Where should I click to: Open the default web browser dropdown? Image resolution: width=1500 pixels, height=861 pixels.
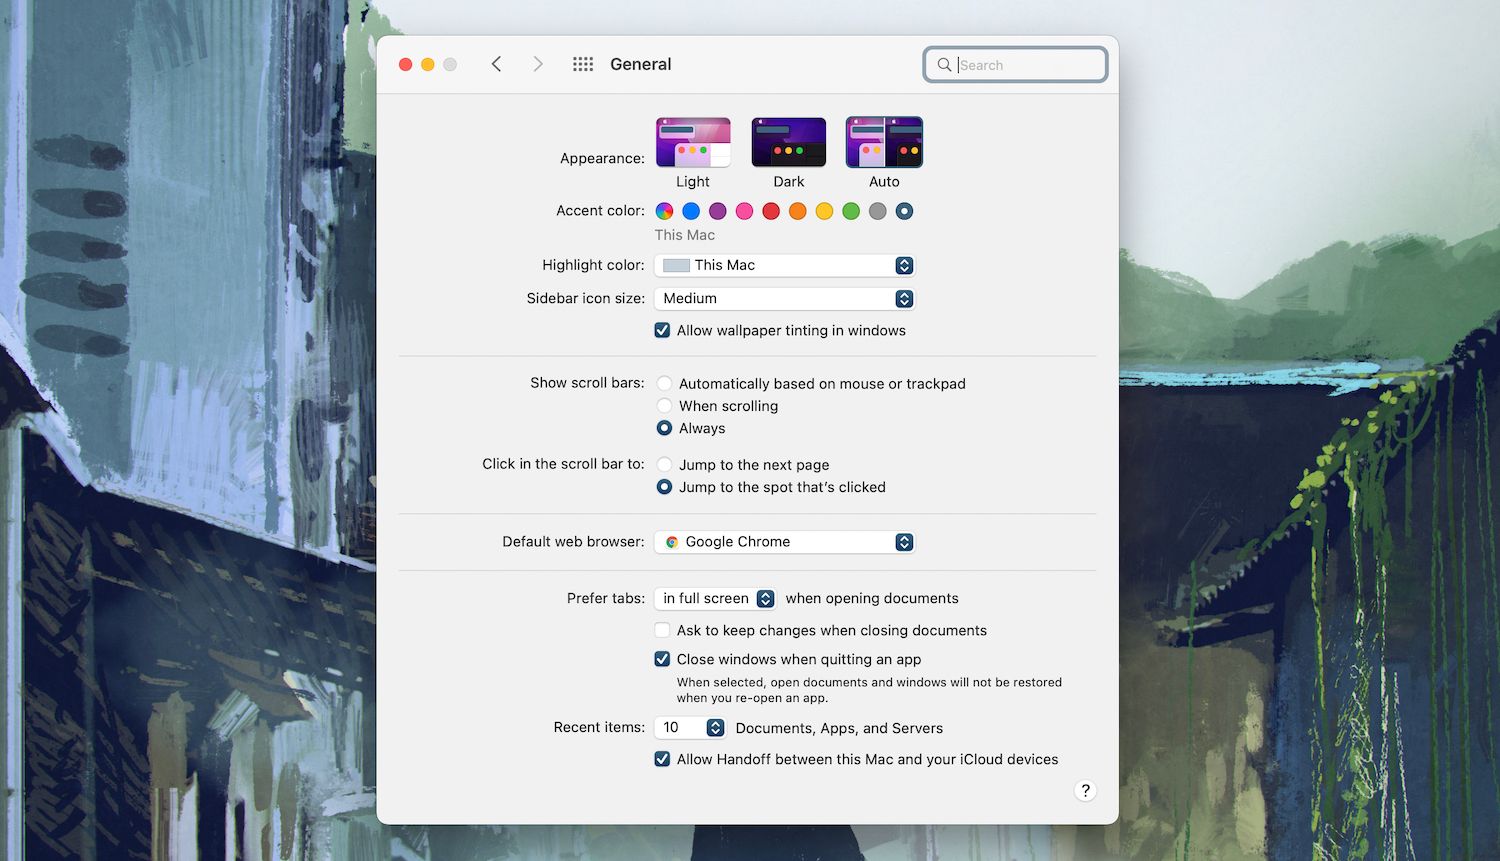784,541
